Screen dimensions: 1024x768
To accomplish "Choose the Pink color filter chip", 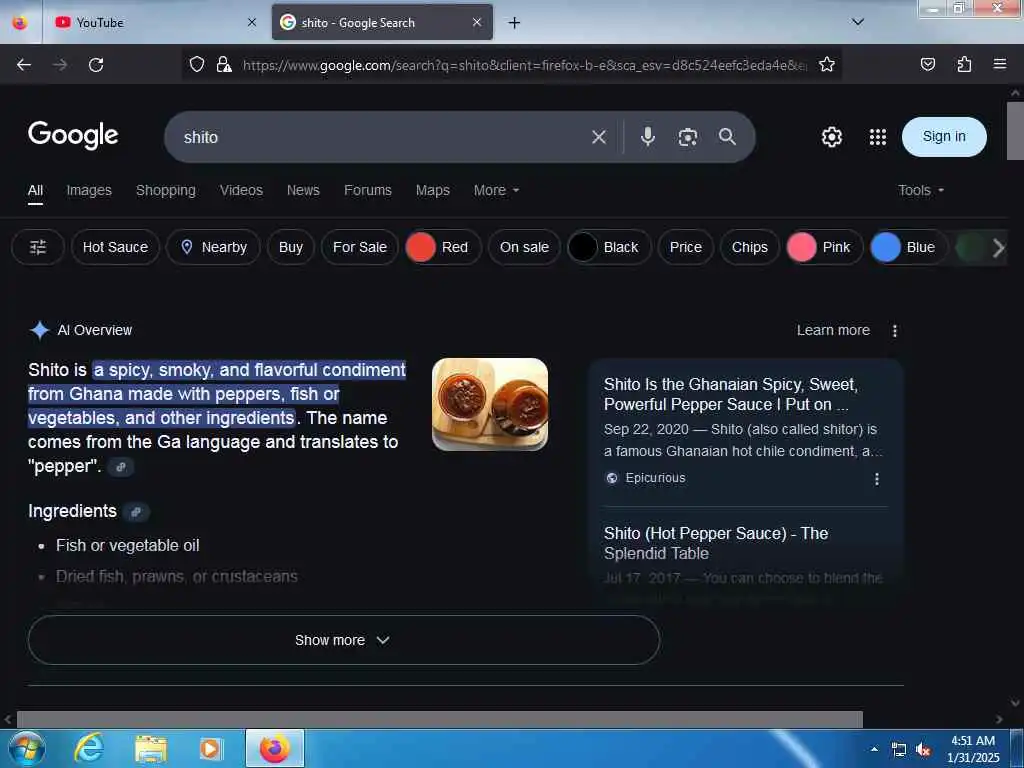I will (x=824, y=247).
